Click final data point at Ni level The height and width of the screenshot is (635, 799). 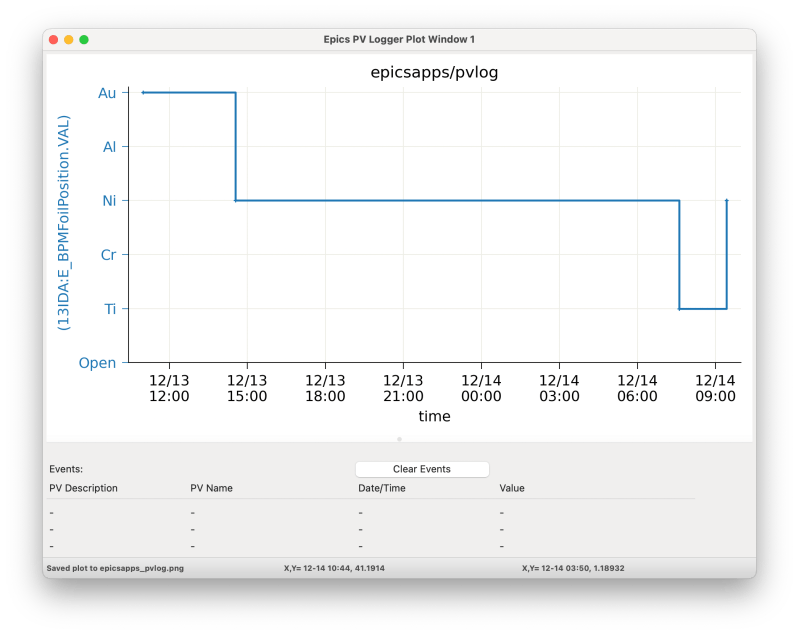727,201
